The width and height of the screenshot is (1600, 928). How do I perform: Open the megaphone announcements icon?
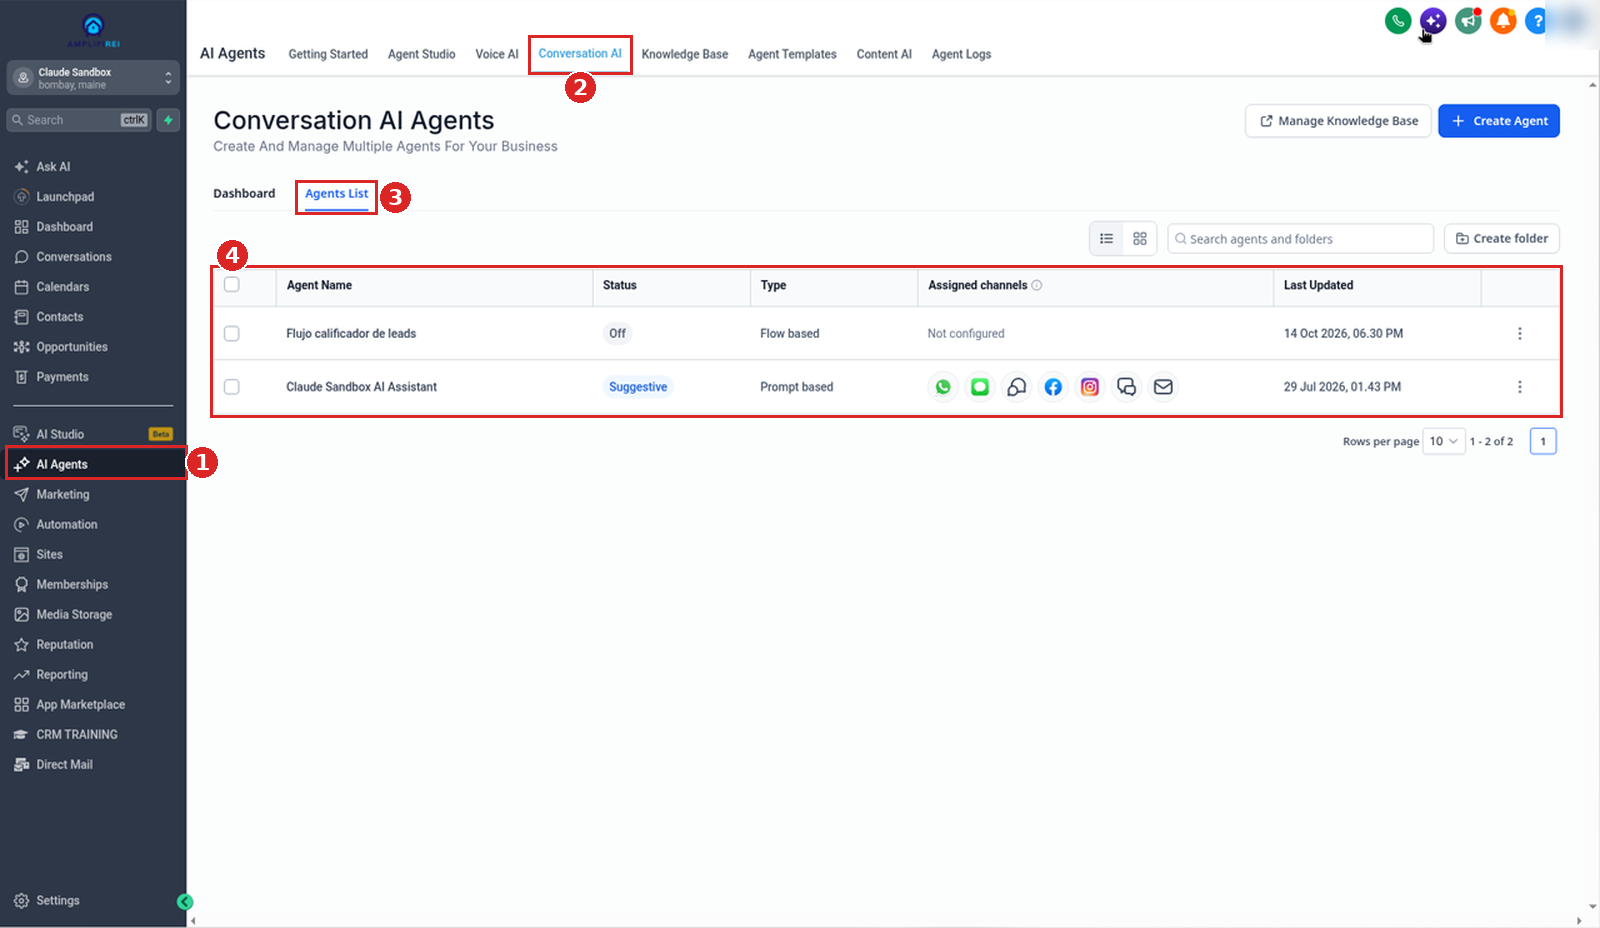[x=1468, y=20]
